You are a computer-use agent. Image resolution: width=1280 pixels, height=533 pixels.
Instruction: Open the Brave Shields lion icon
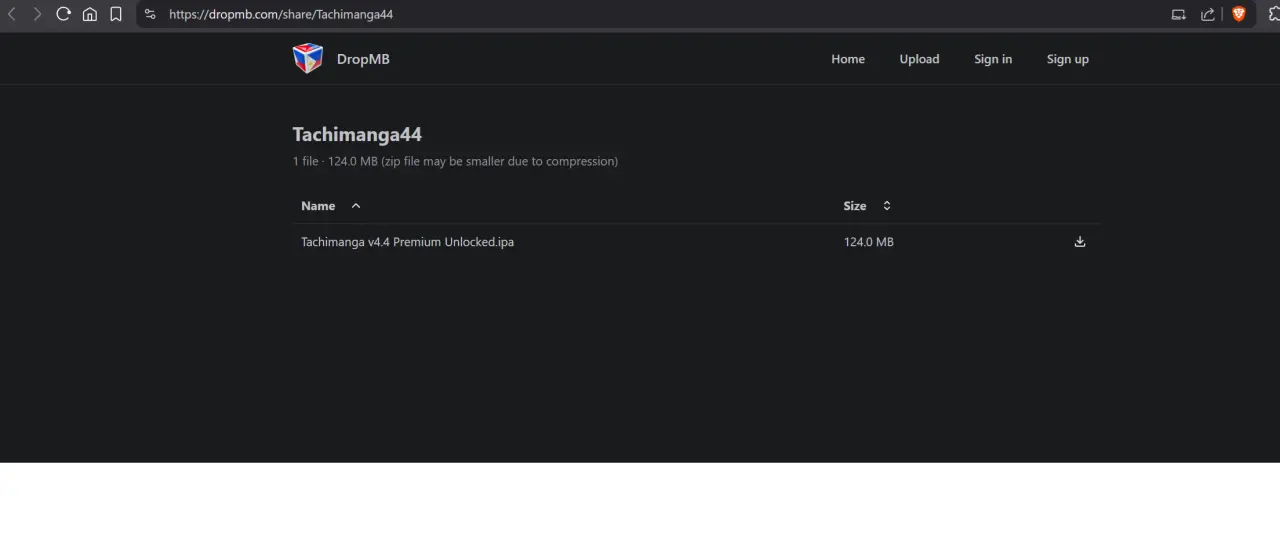point(1239,14)
